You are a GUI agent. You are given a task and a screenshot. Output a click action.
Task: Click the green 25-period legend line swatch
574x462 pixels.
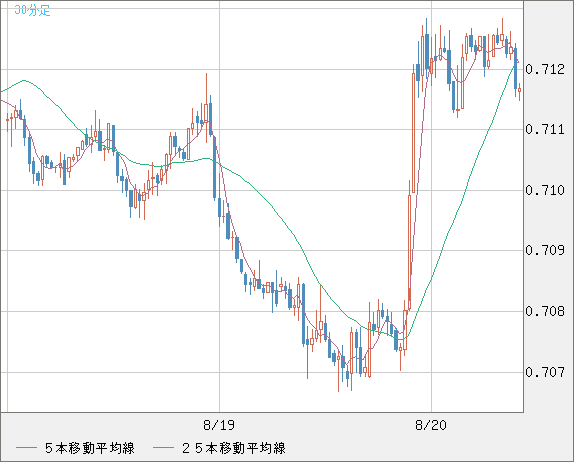point(163,448)
